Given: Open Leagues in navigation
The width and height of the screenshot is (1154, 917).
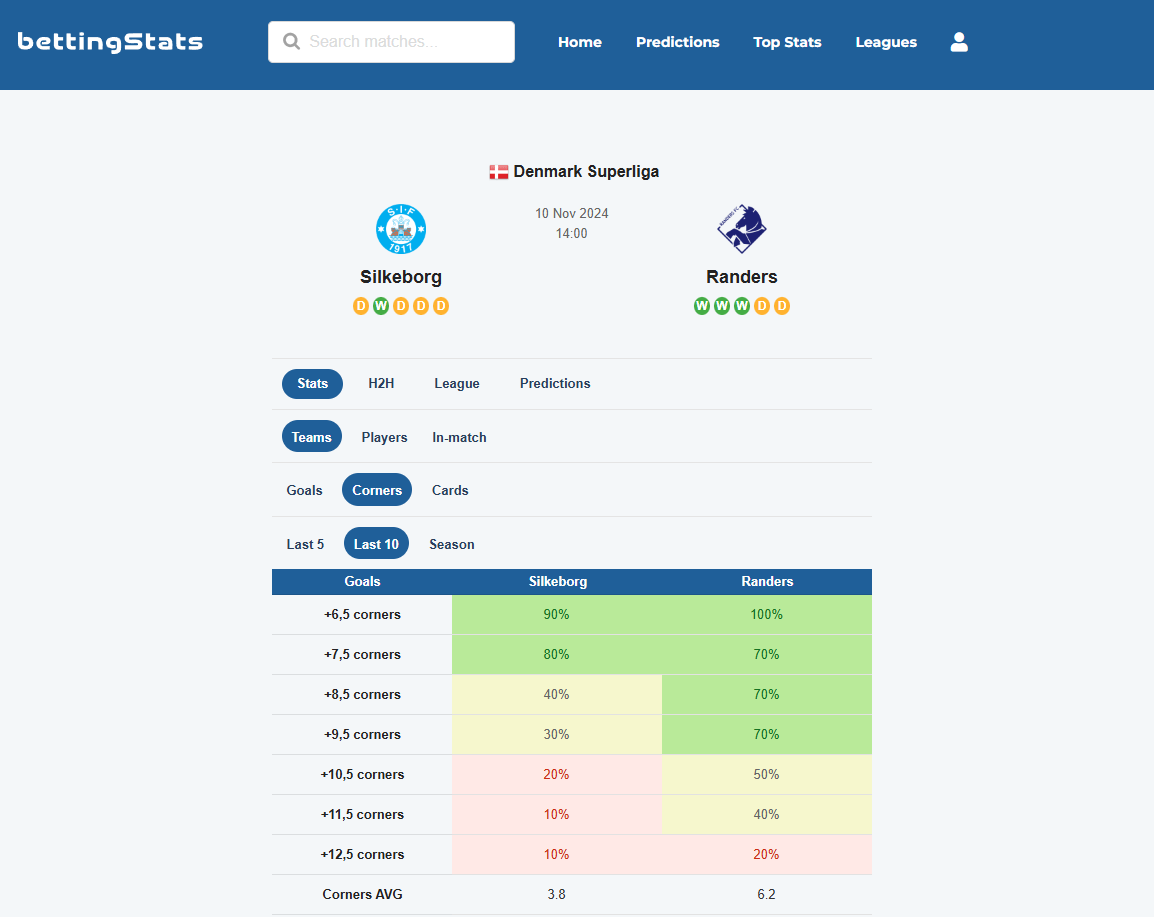Looking at the screenshot, I should click(x=886, y=42).
